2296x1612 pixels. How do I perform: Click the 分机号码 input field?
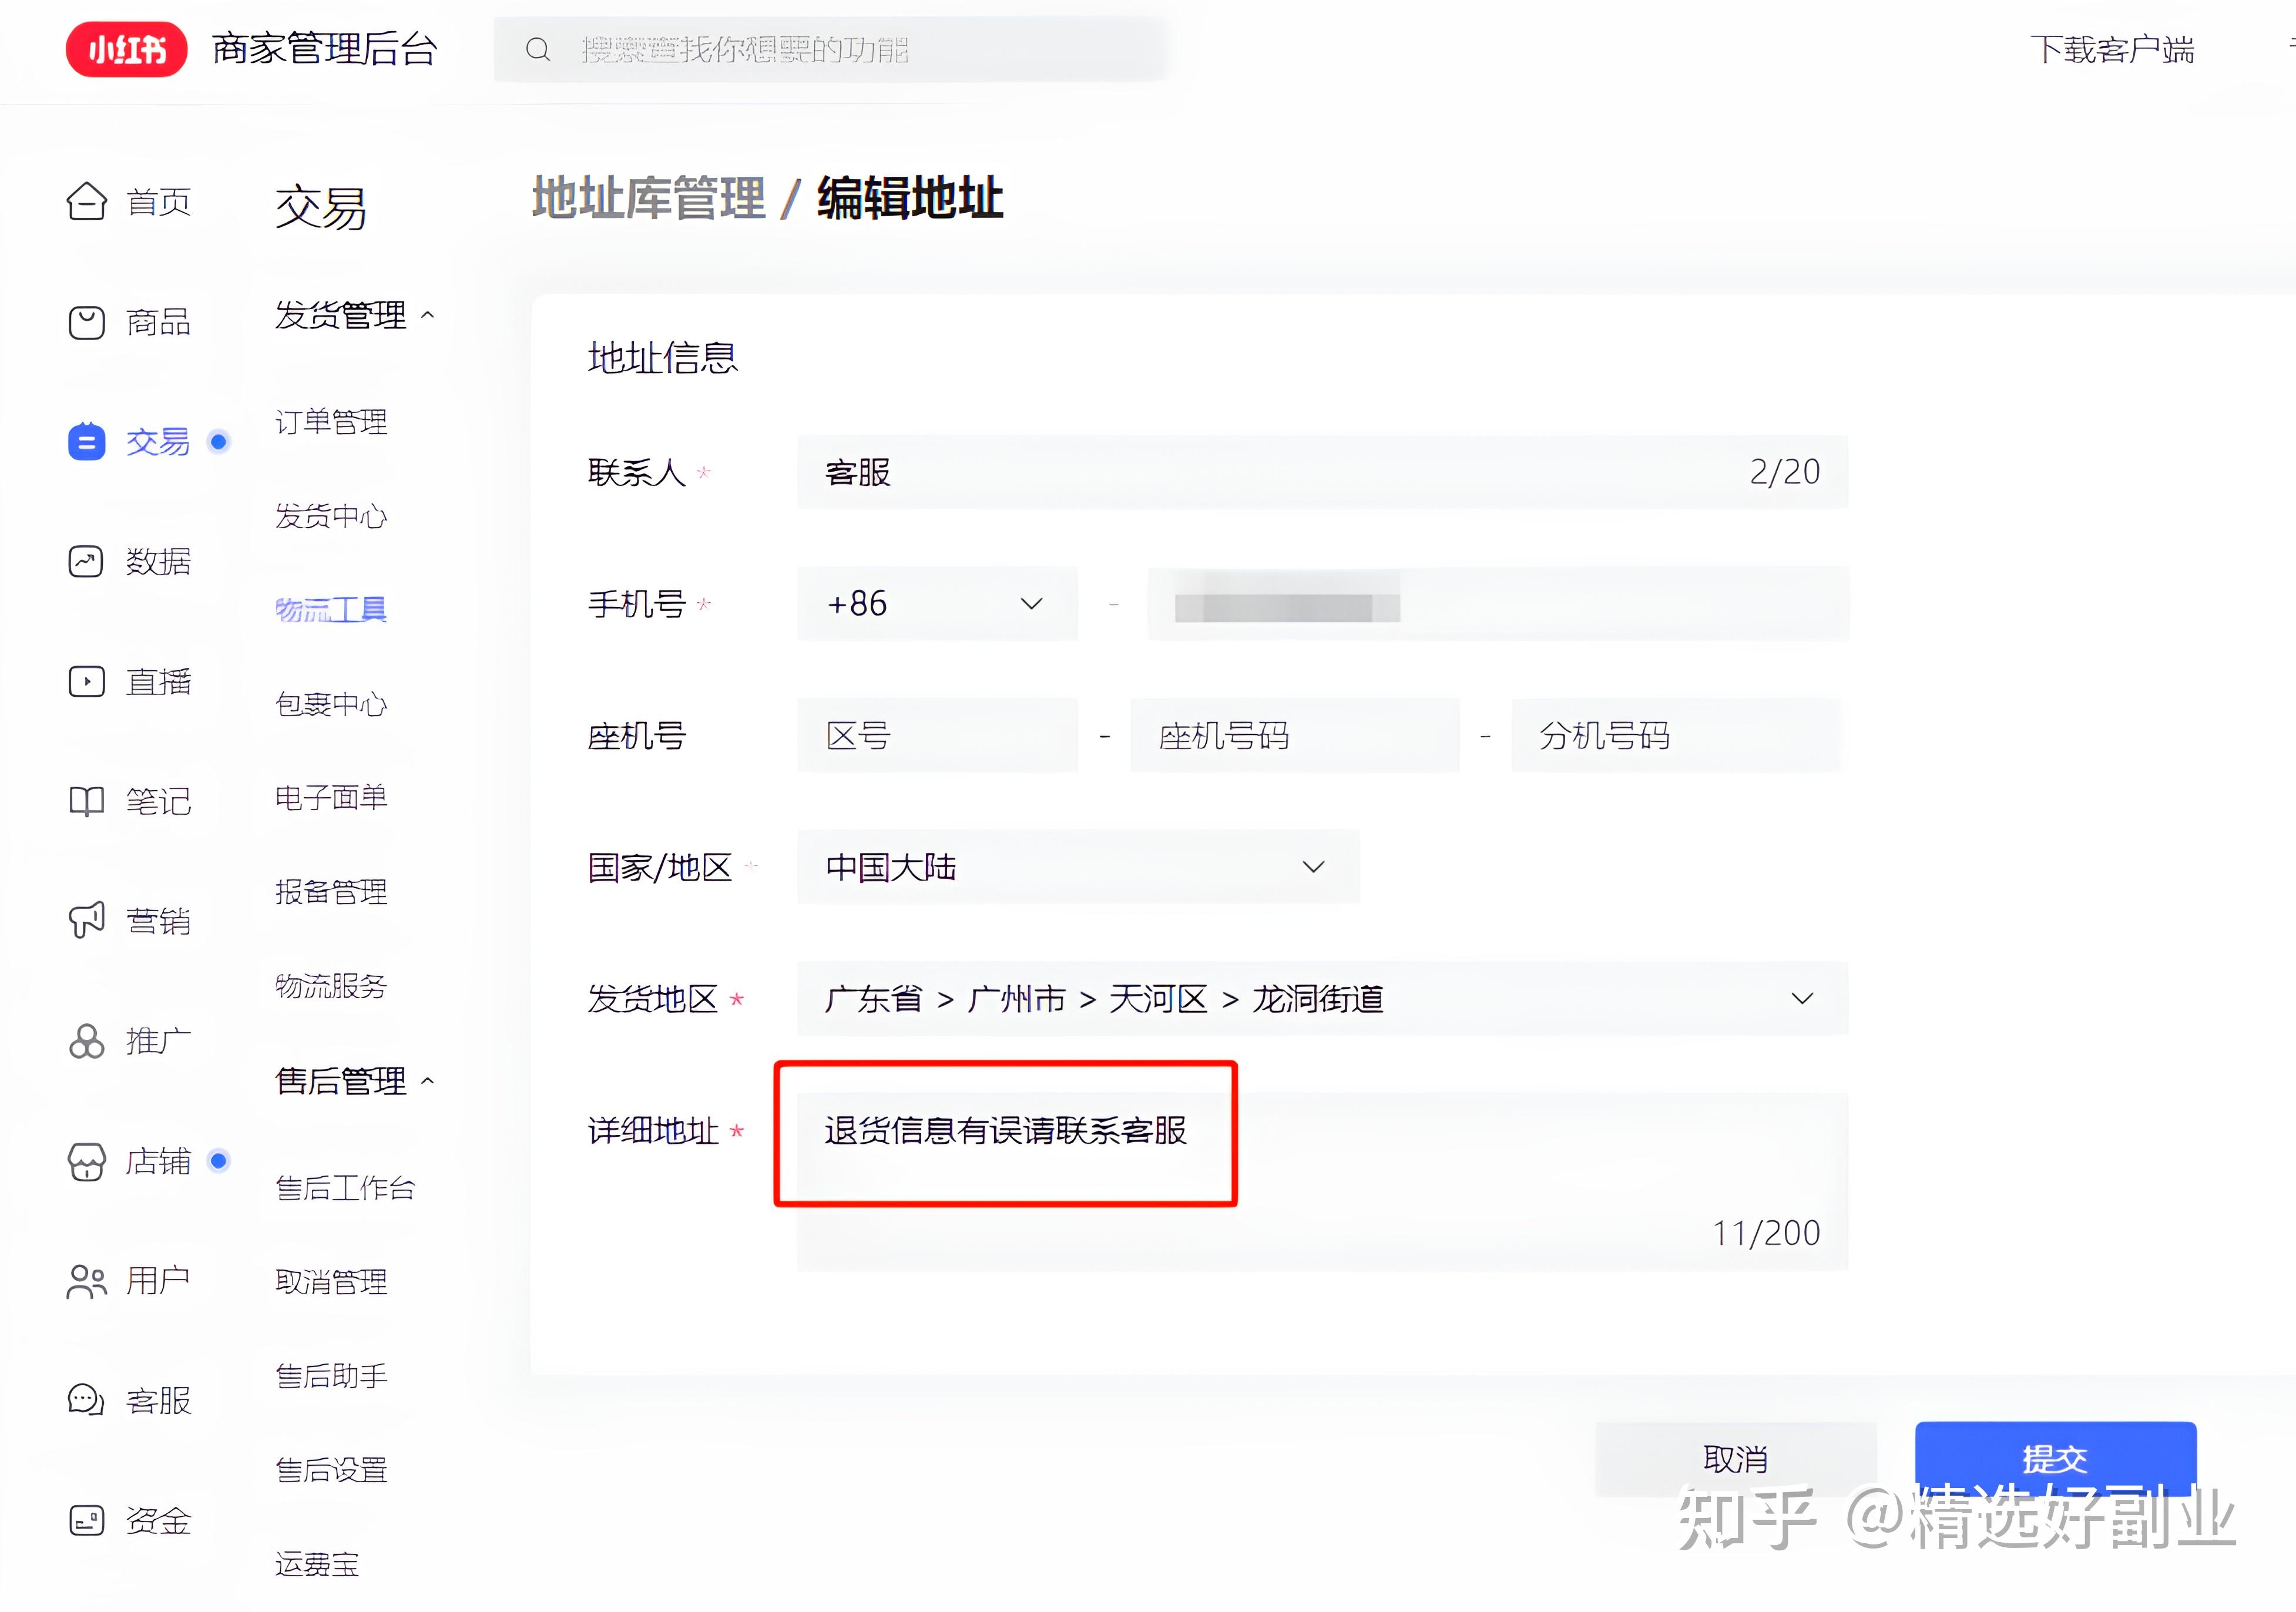[x=1676, y=736]
